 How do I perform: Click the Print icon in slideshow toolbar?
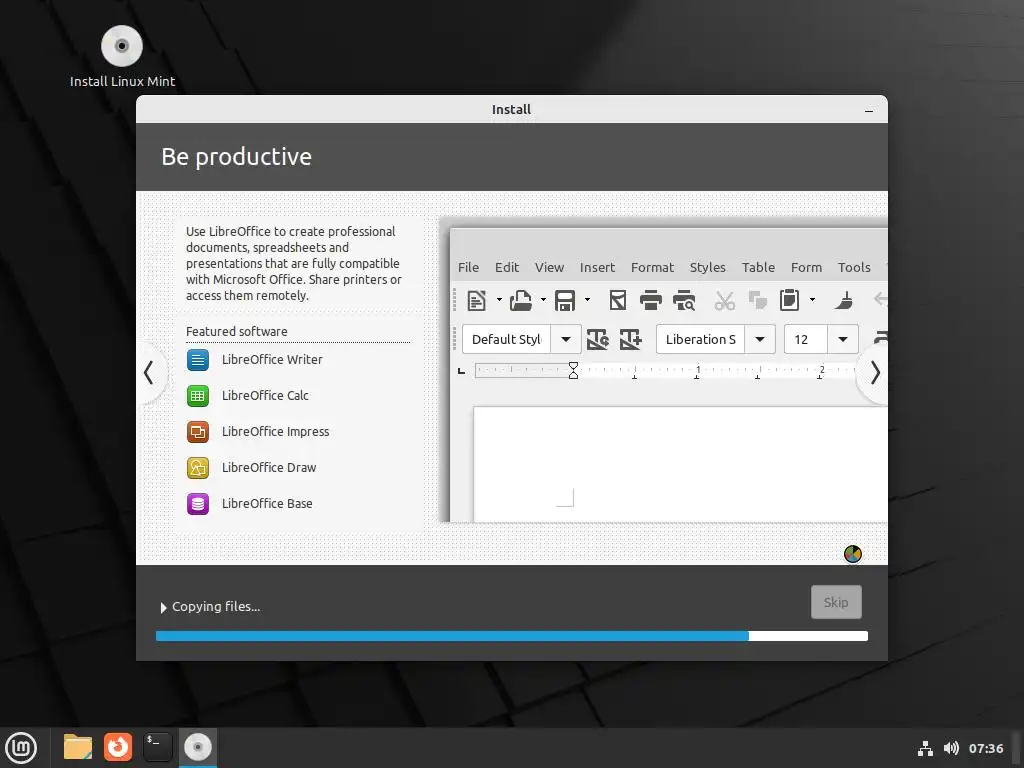click(x=650, y=300)
